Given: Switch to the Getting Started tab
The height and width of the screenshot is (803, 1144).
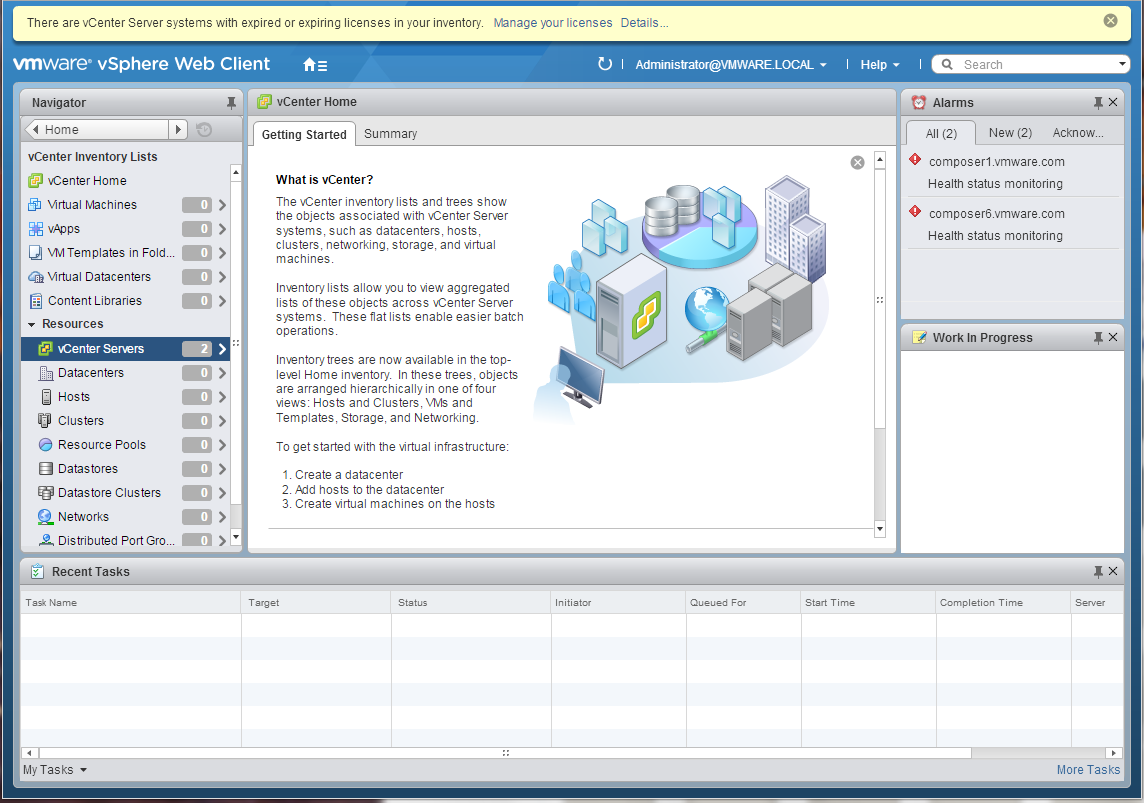Looking at the screenshot, I should click(304, 135).
